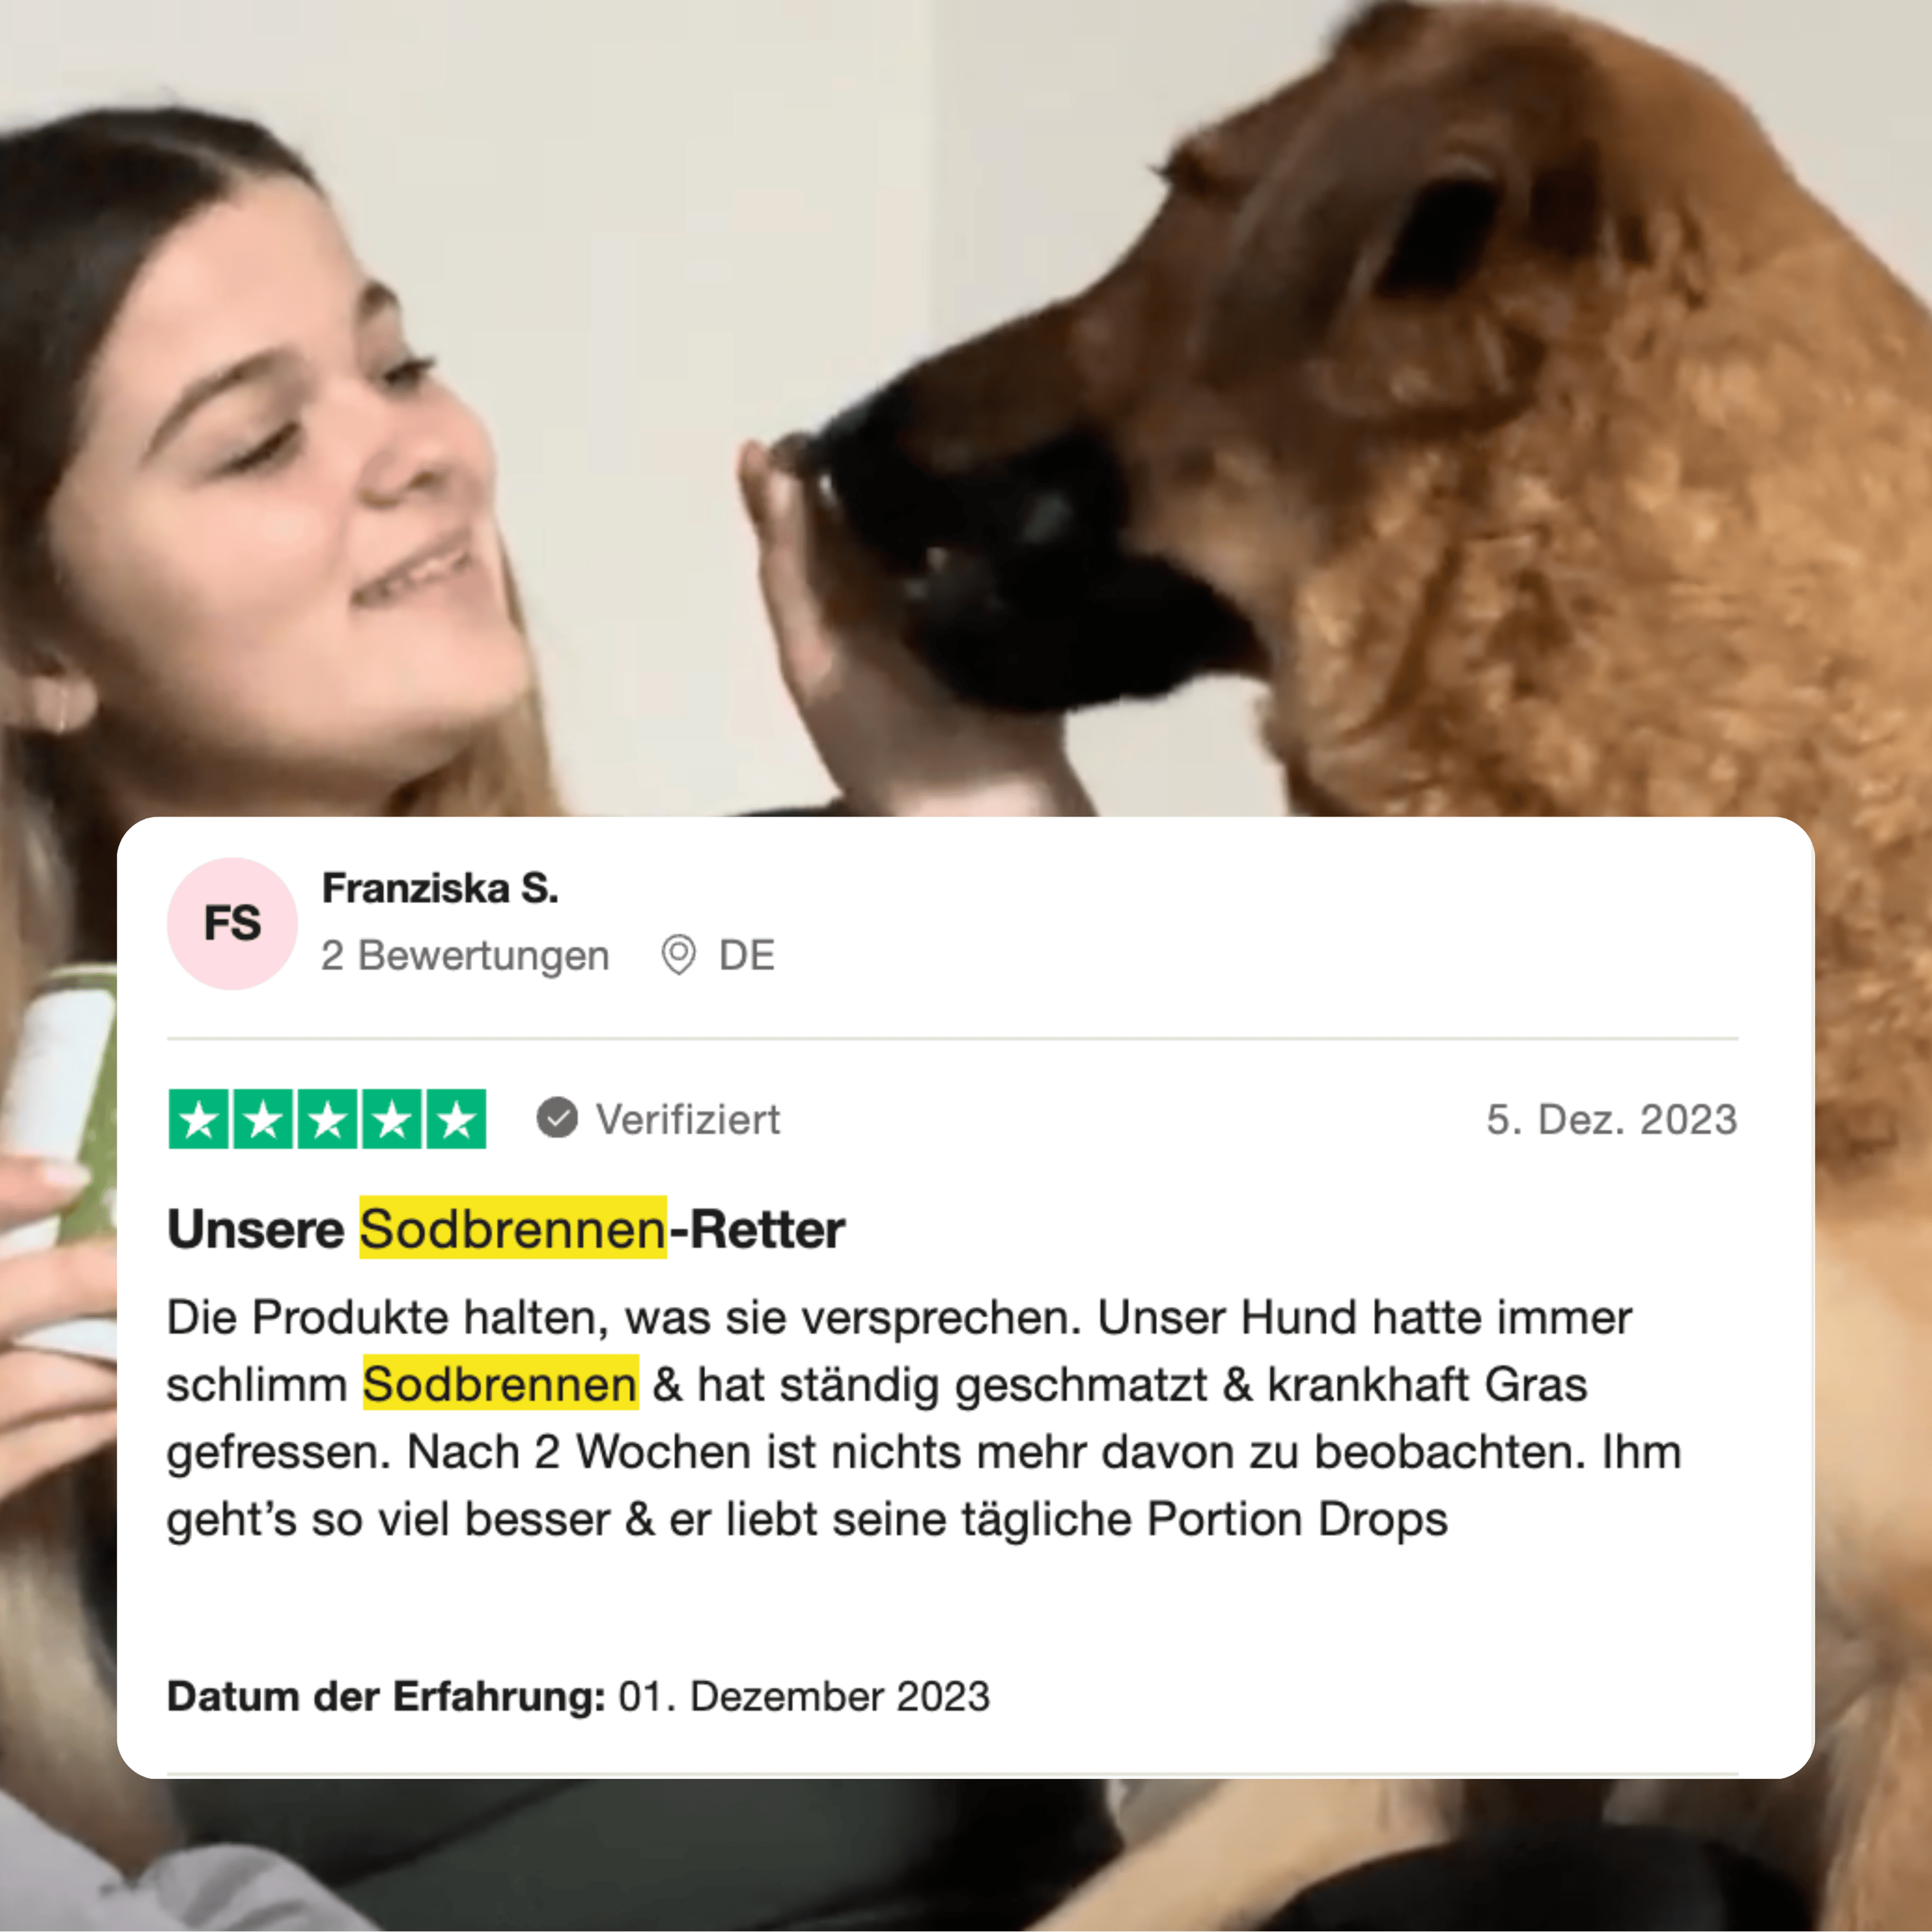Click the pink FS avatar circle

pyautogui.click(x=232, y=924)
